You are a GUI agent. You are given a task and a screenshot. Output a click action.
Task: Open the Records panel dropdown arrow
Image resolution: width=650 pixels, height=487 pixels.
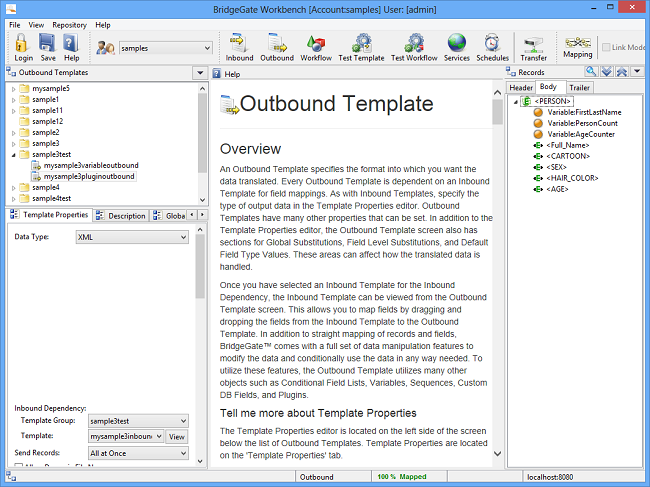point(637,71)
